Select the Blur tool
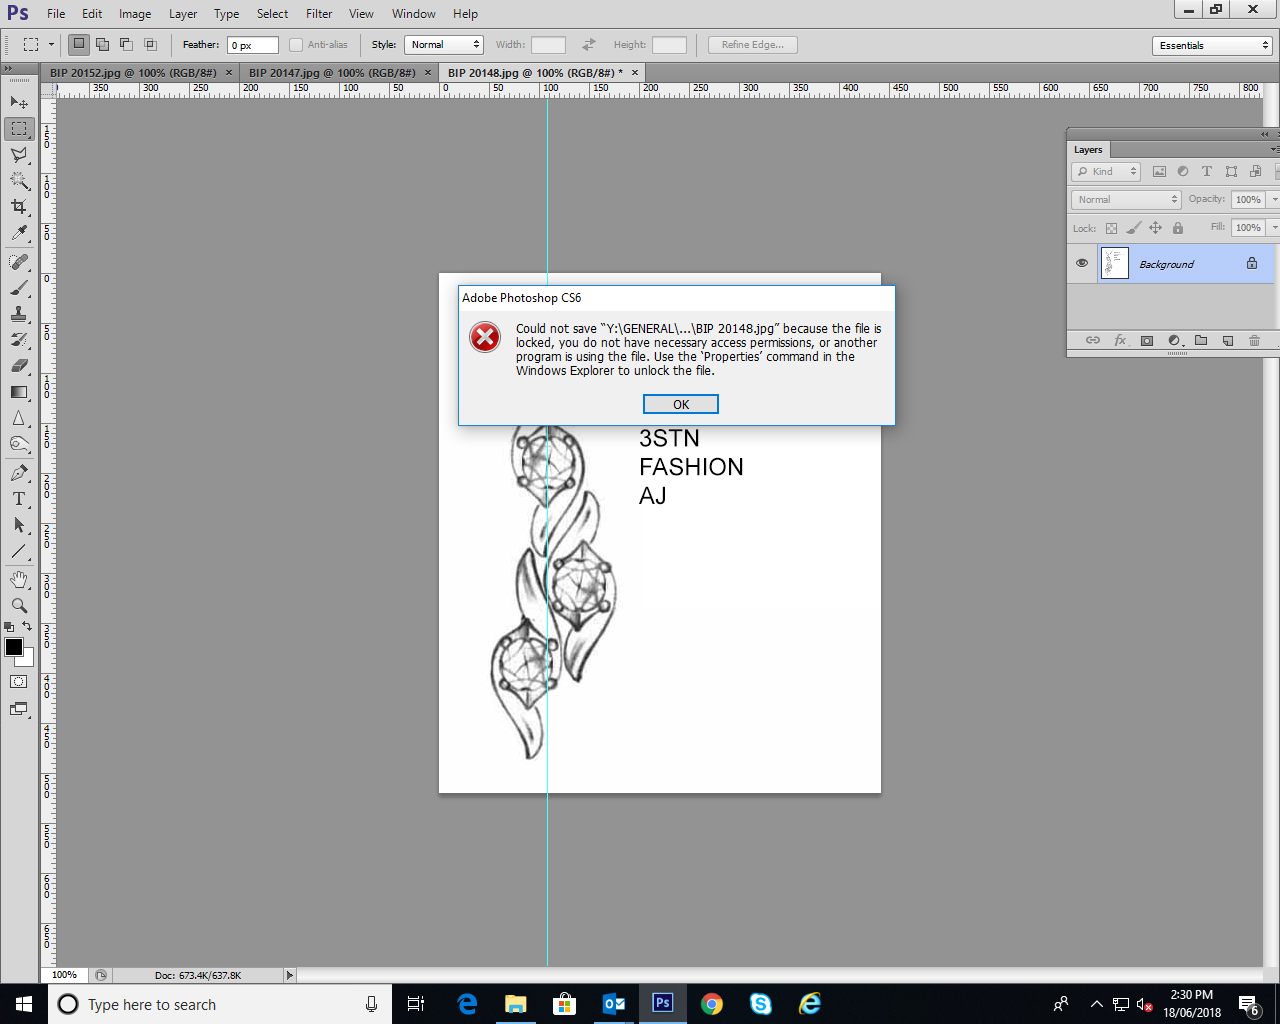The image size is (1280, 1024). pos(19,418)
